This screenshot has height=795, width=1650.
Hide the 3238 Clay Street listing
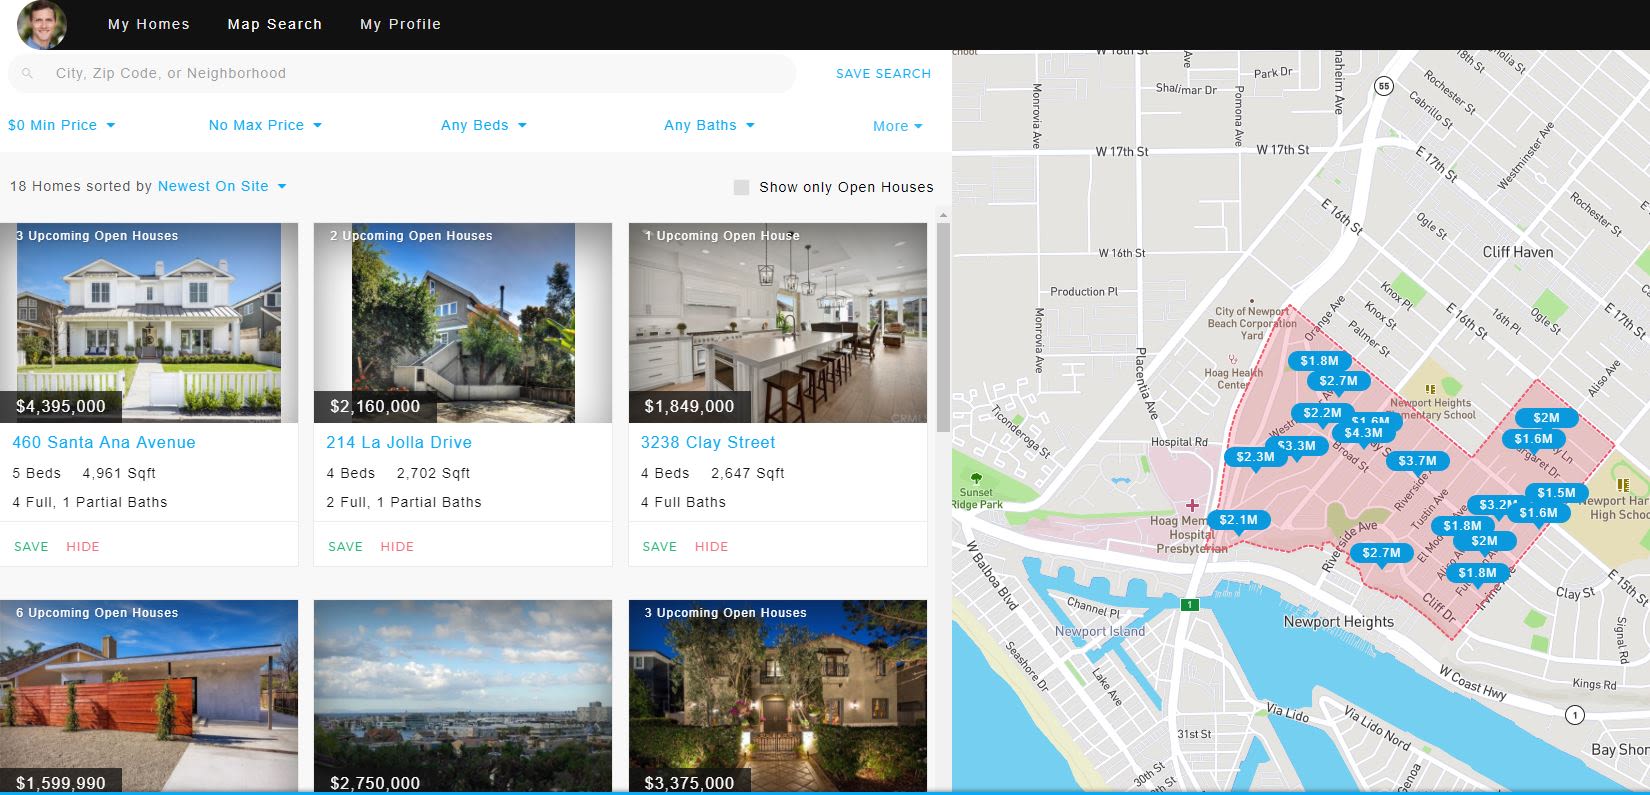(x=711, y=547)
